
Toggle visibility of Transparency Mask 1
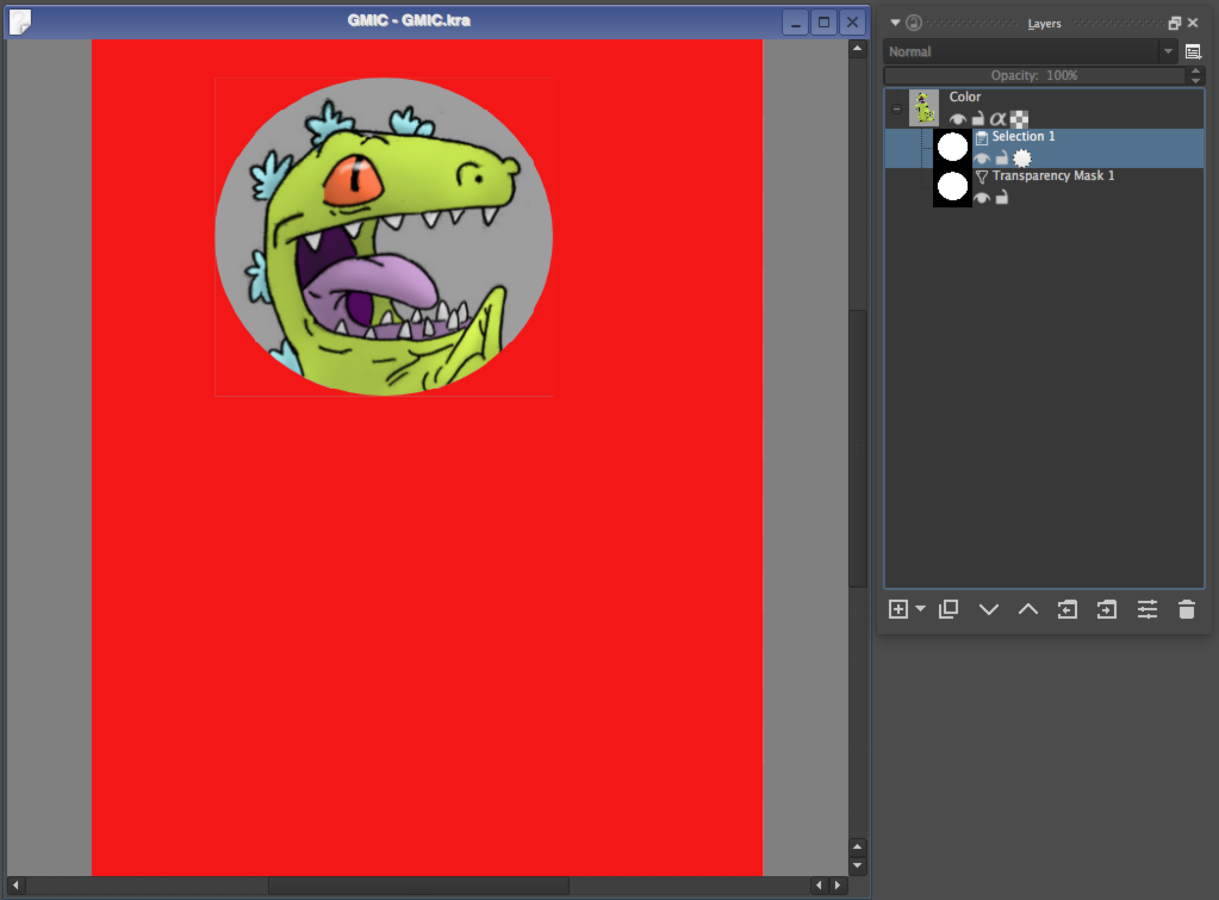pyautogui.click(x=982, y=198)
